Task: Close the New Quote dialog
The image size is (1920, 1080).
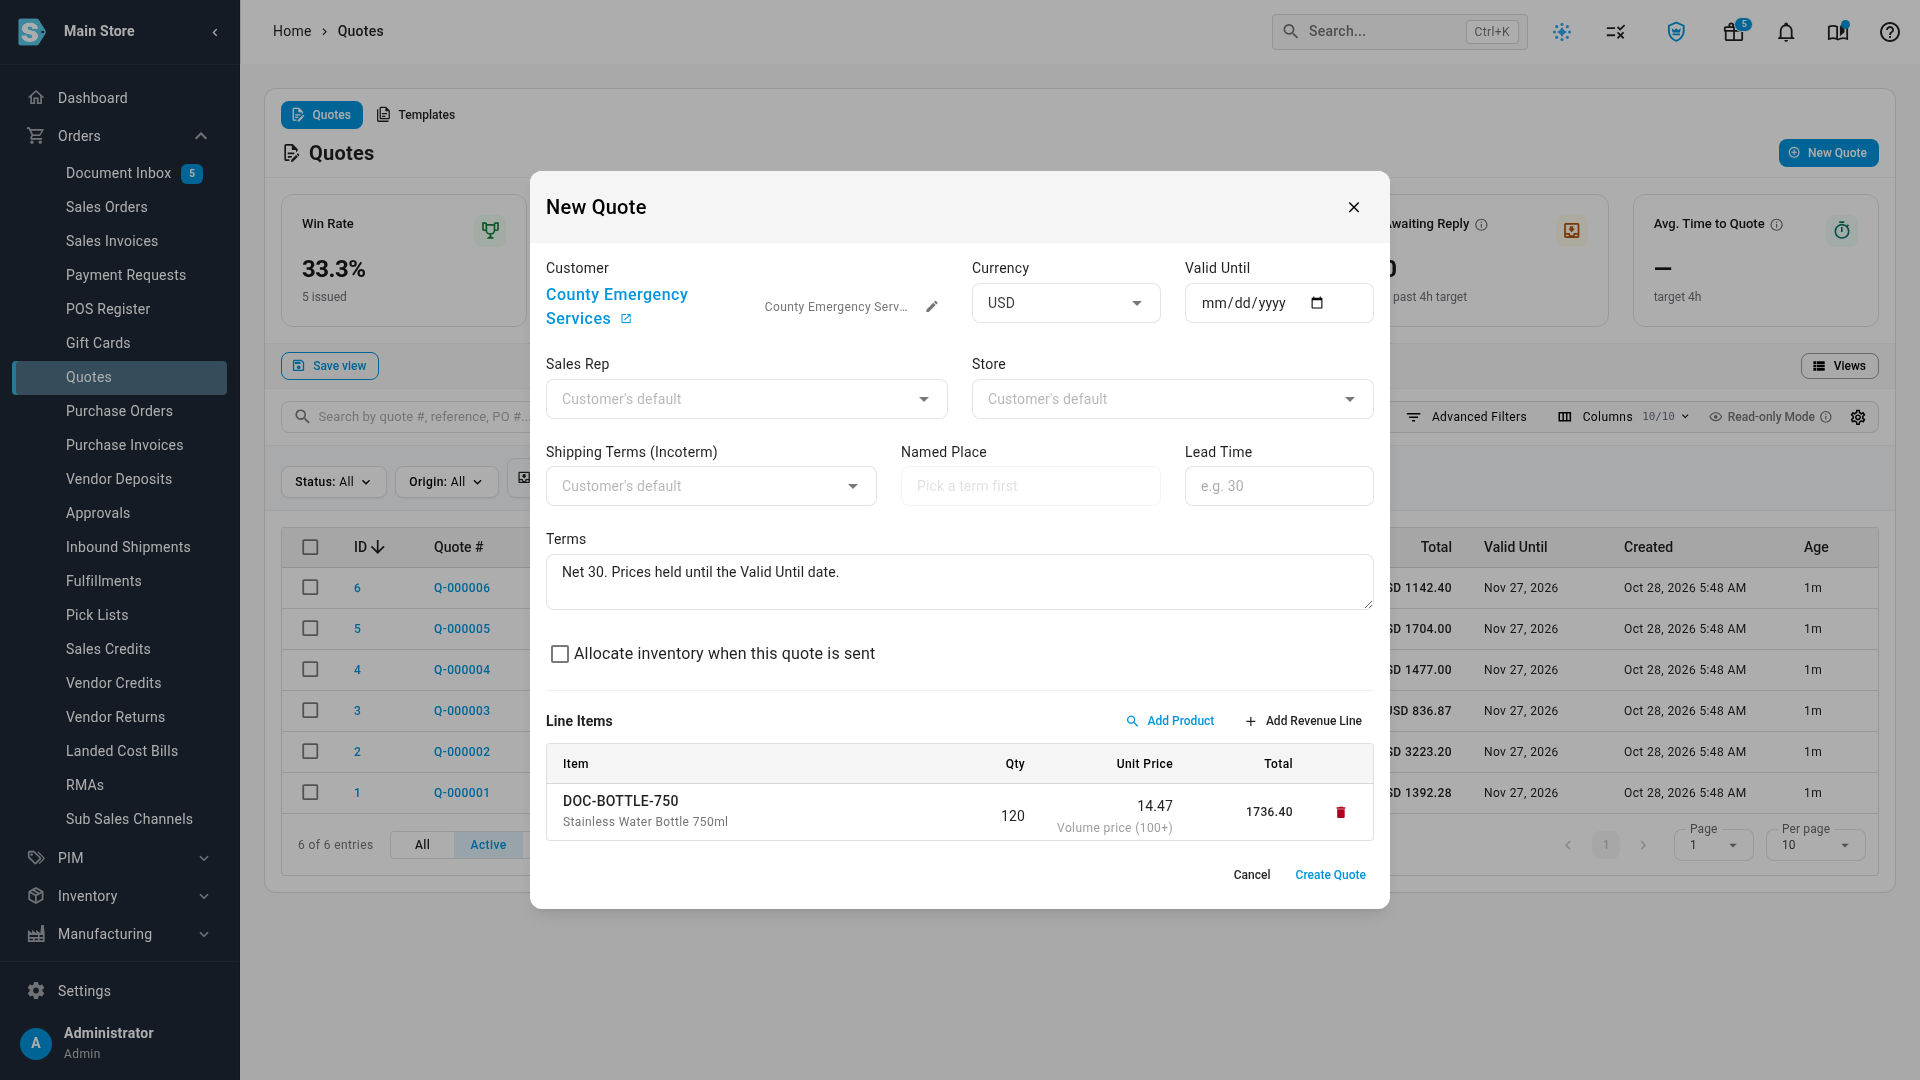Action: click(x=1354, y=207)
